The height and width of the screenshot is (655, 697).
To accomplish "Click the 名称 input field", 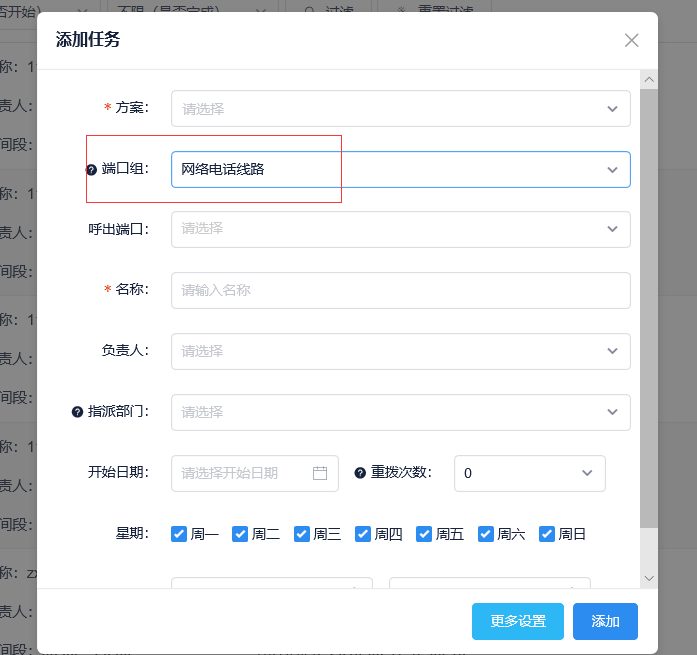I will pos(400,290).
